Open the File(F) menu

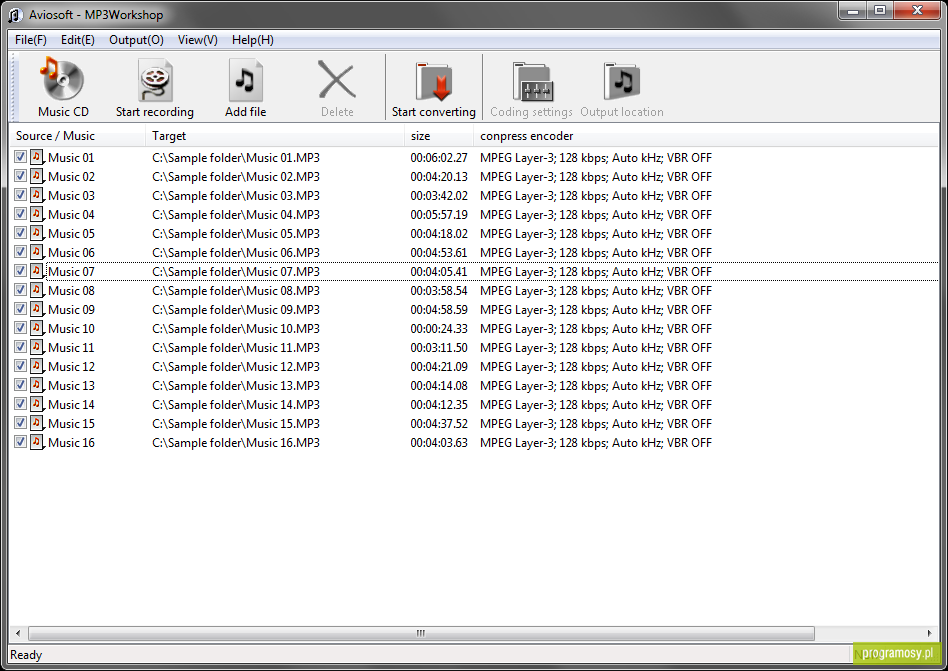tap(30, 40)
